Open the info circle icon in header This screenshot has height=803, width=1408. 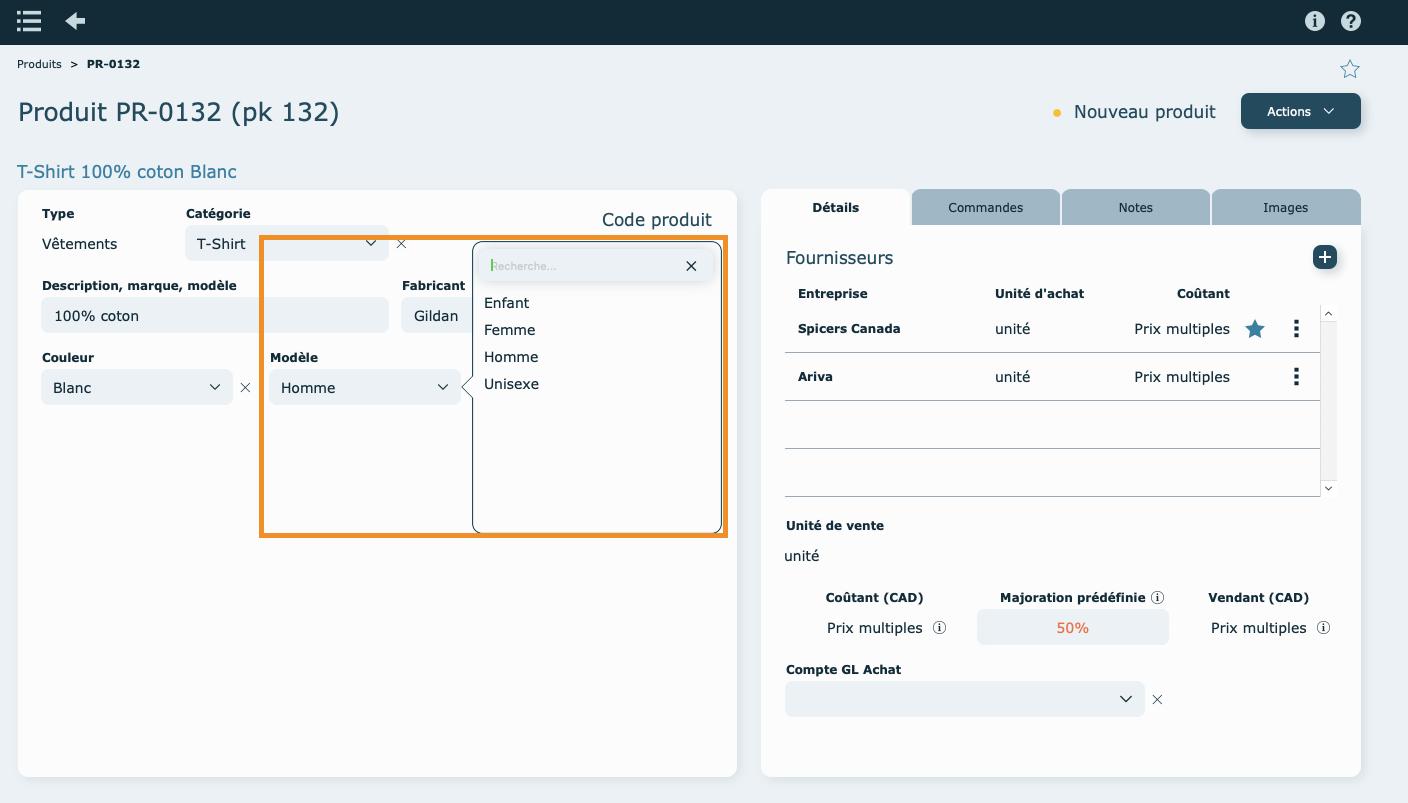pyautogui.click(x=1315, y=21)
